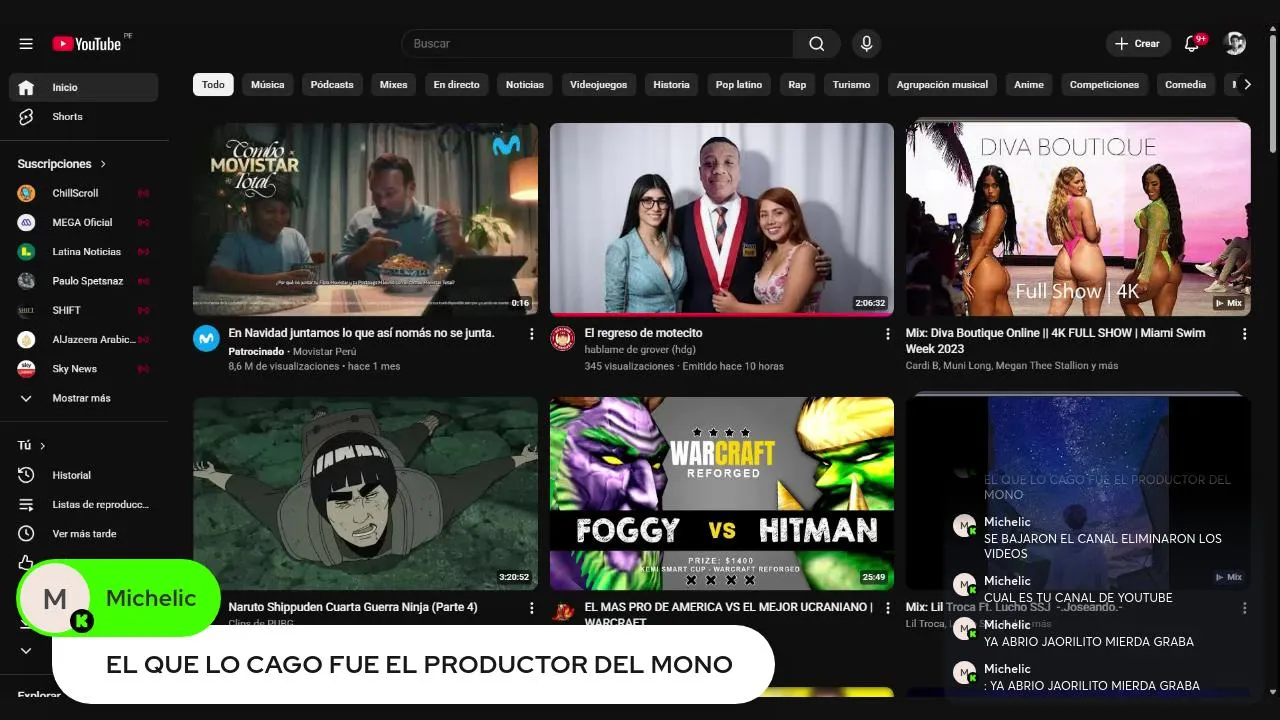1280x720 pixels.
Task: Expand the Suscripciones section chevron
Action: click(102, 164)
